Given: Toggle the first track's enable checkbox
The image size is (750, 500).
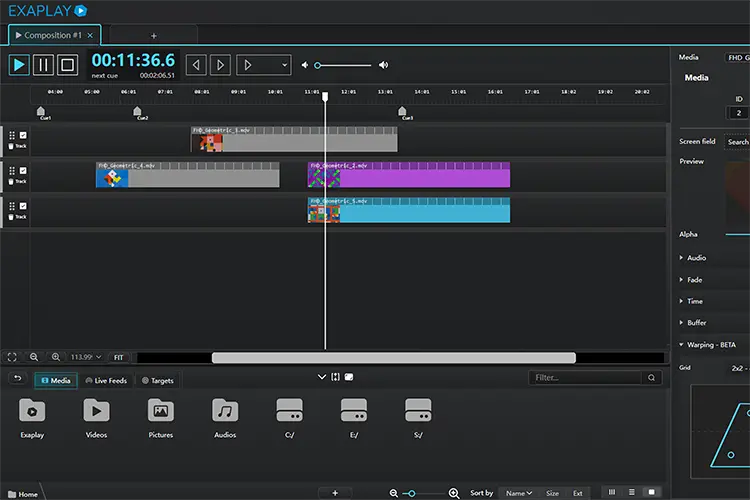Looking at the screenshot, I should click(23, 135).
